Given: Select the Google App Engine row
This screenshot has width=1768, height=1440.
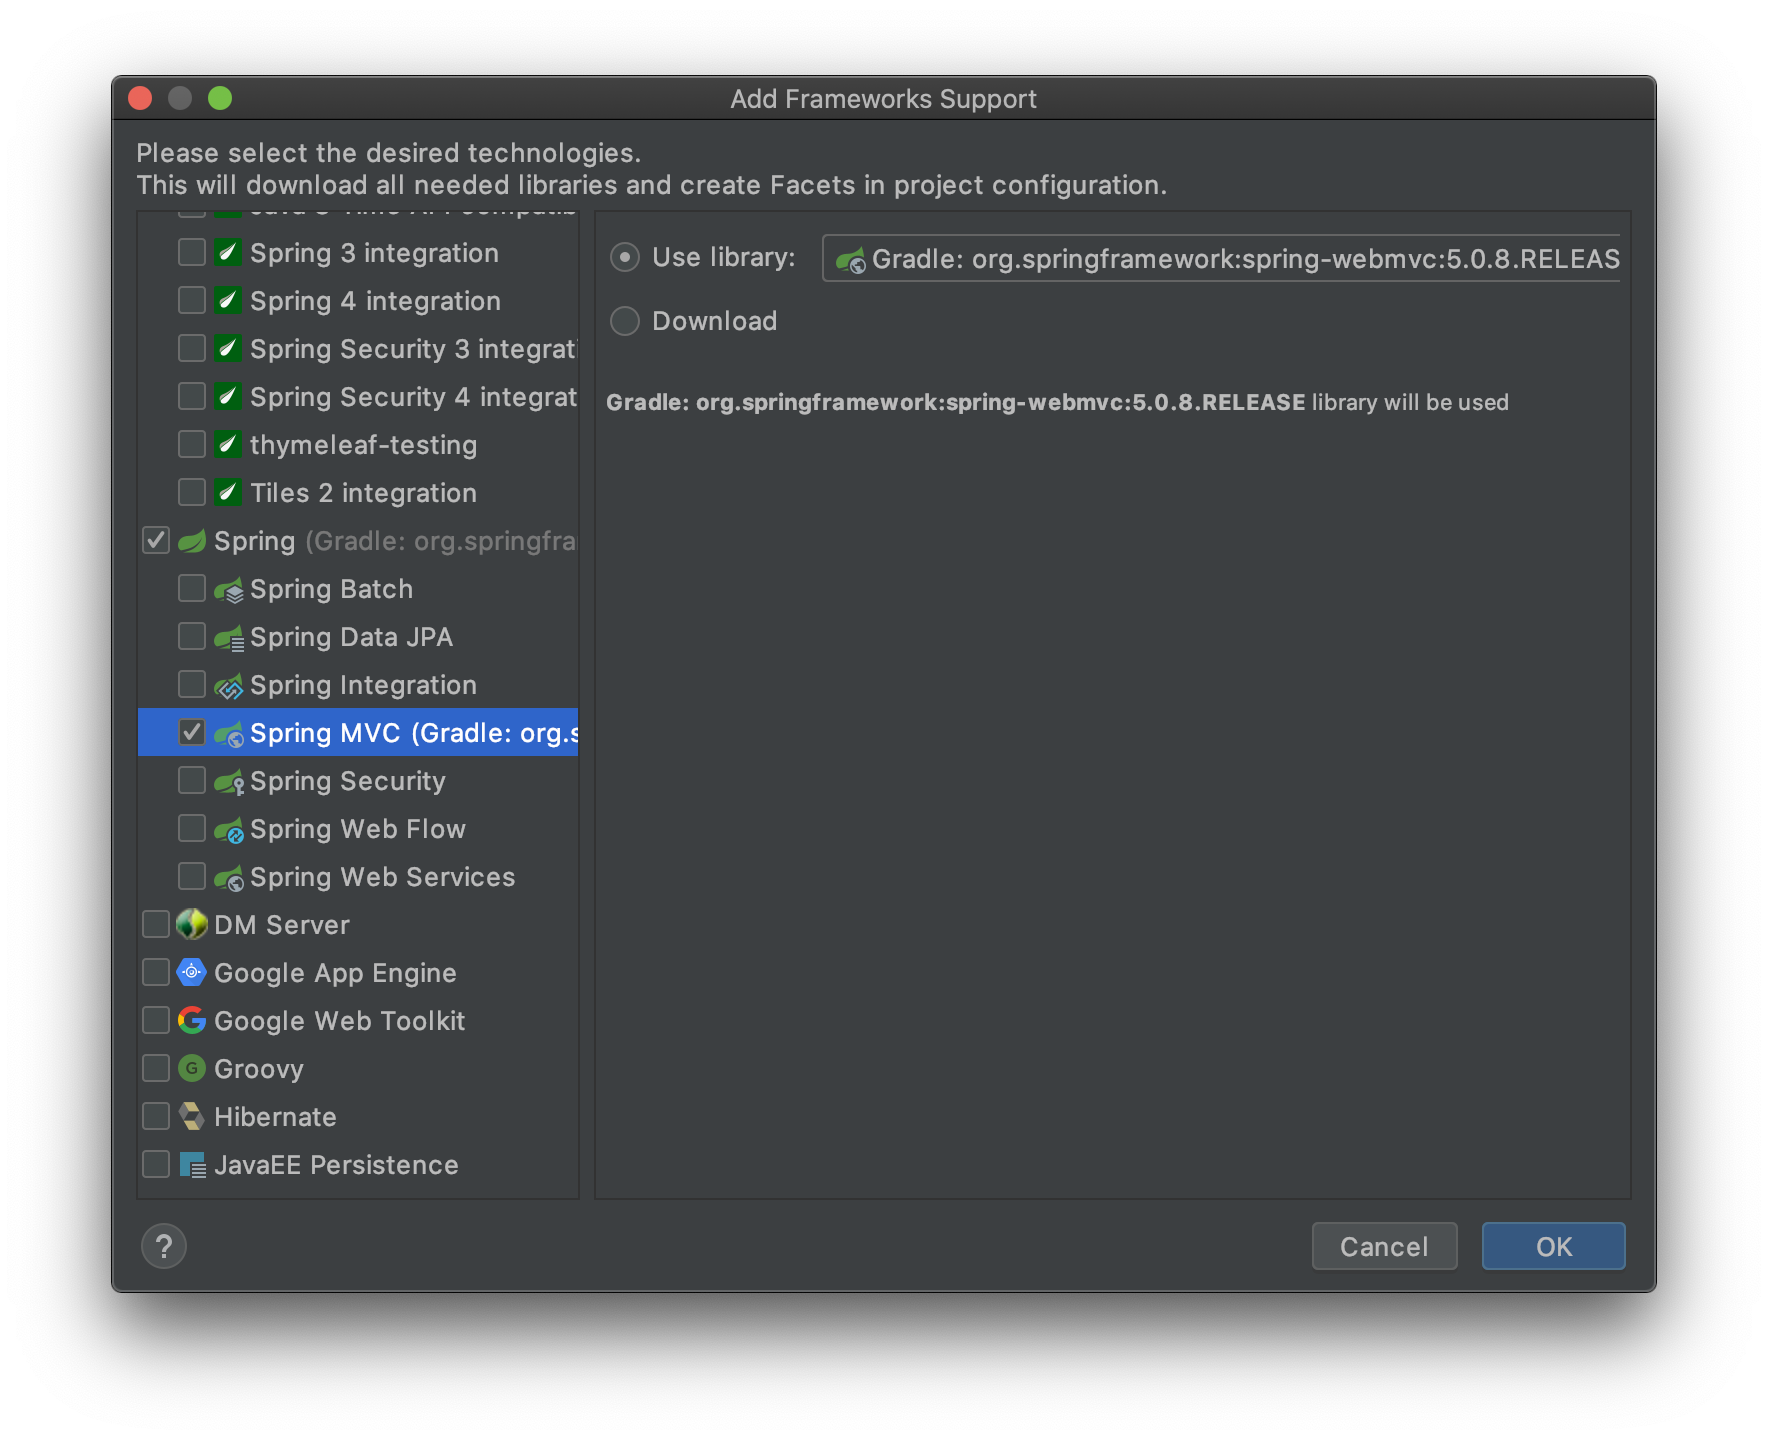Looking at the screenshot, I should (x=358, y=973).
